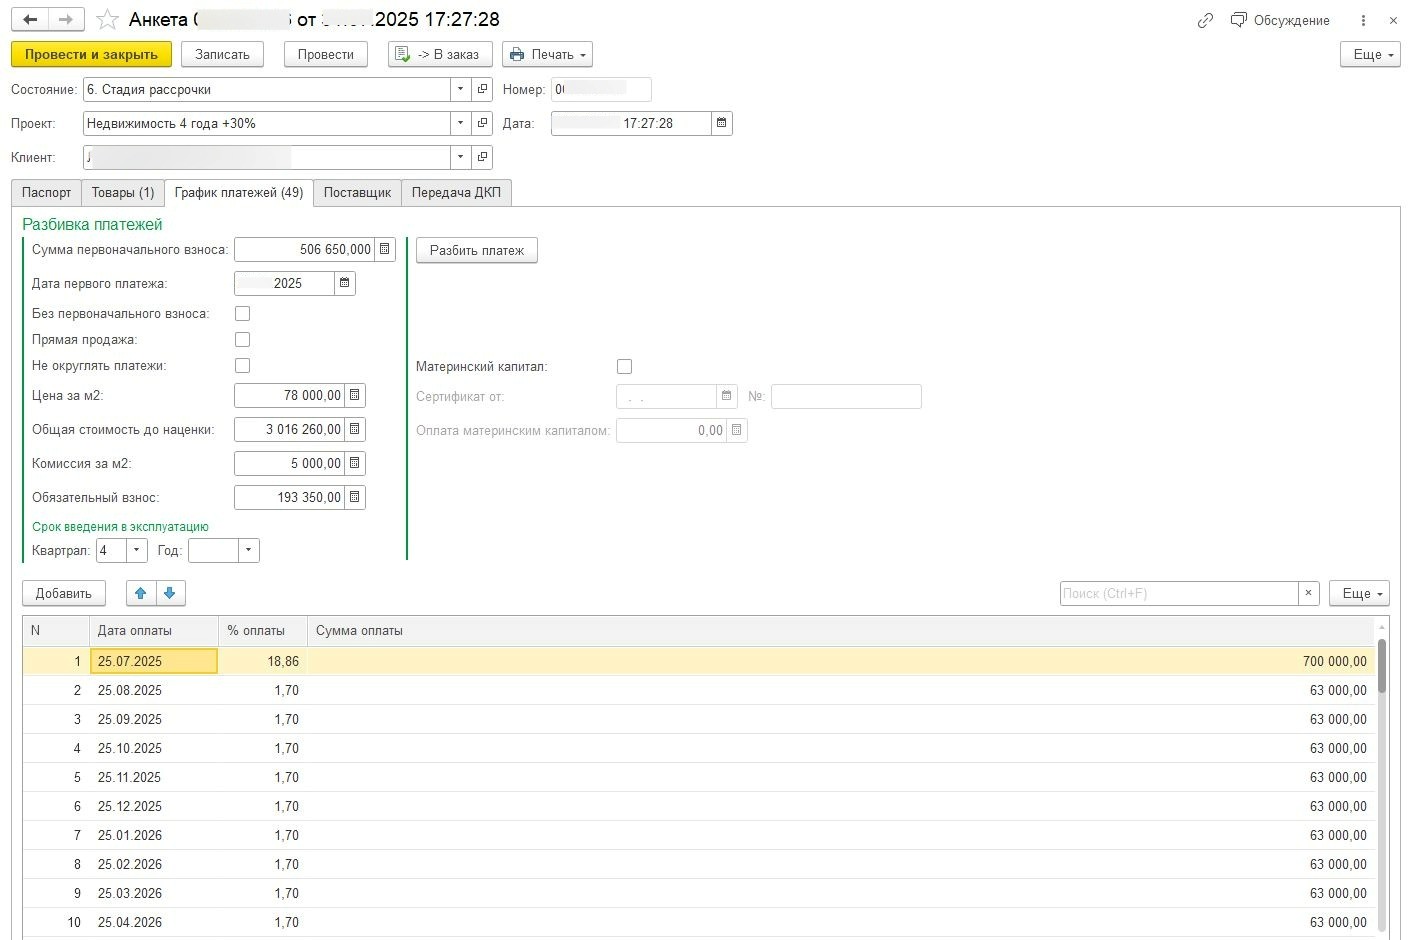Click the payment table vertical scrollbar
Screen dimensions: 1410x940
click(1382, 780)
